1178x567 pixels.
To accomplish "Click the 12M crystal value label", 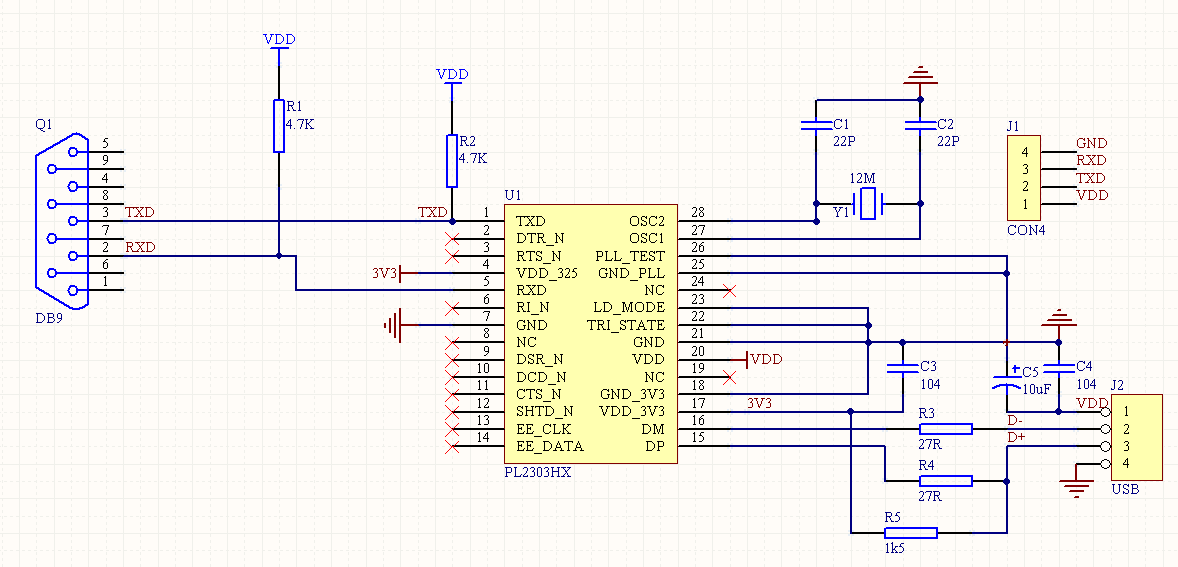I will tap(862, 179).
